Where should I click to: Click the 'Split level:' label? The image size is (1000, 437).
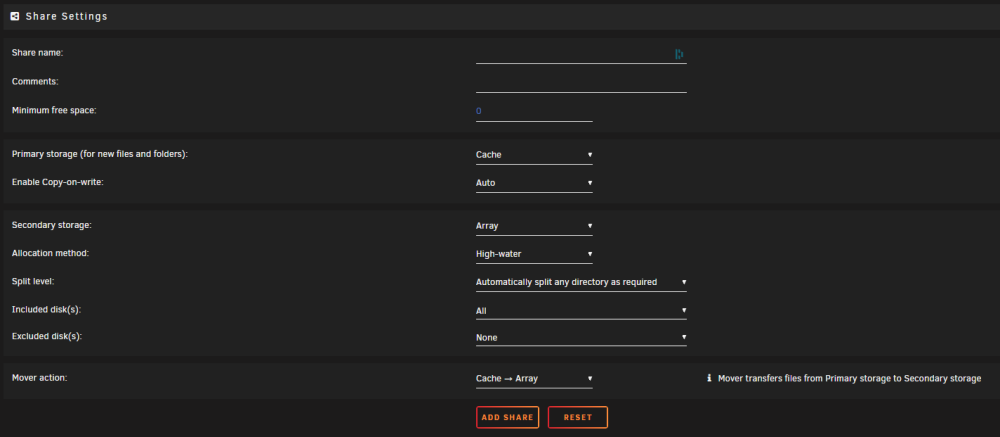coord(33,281)
